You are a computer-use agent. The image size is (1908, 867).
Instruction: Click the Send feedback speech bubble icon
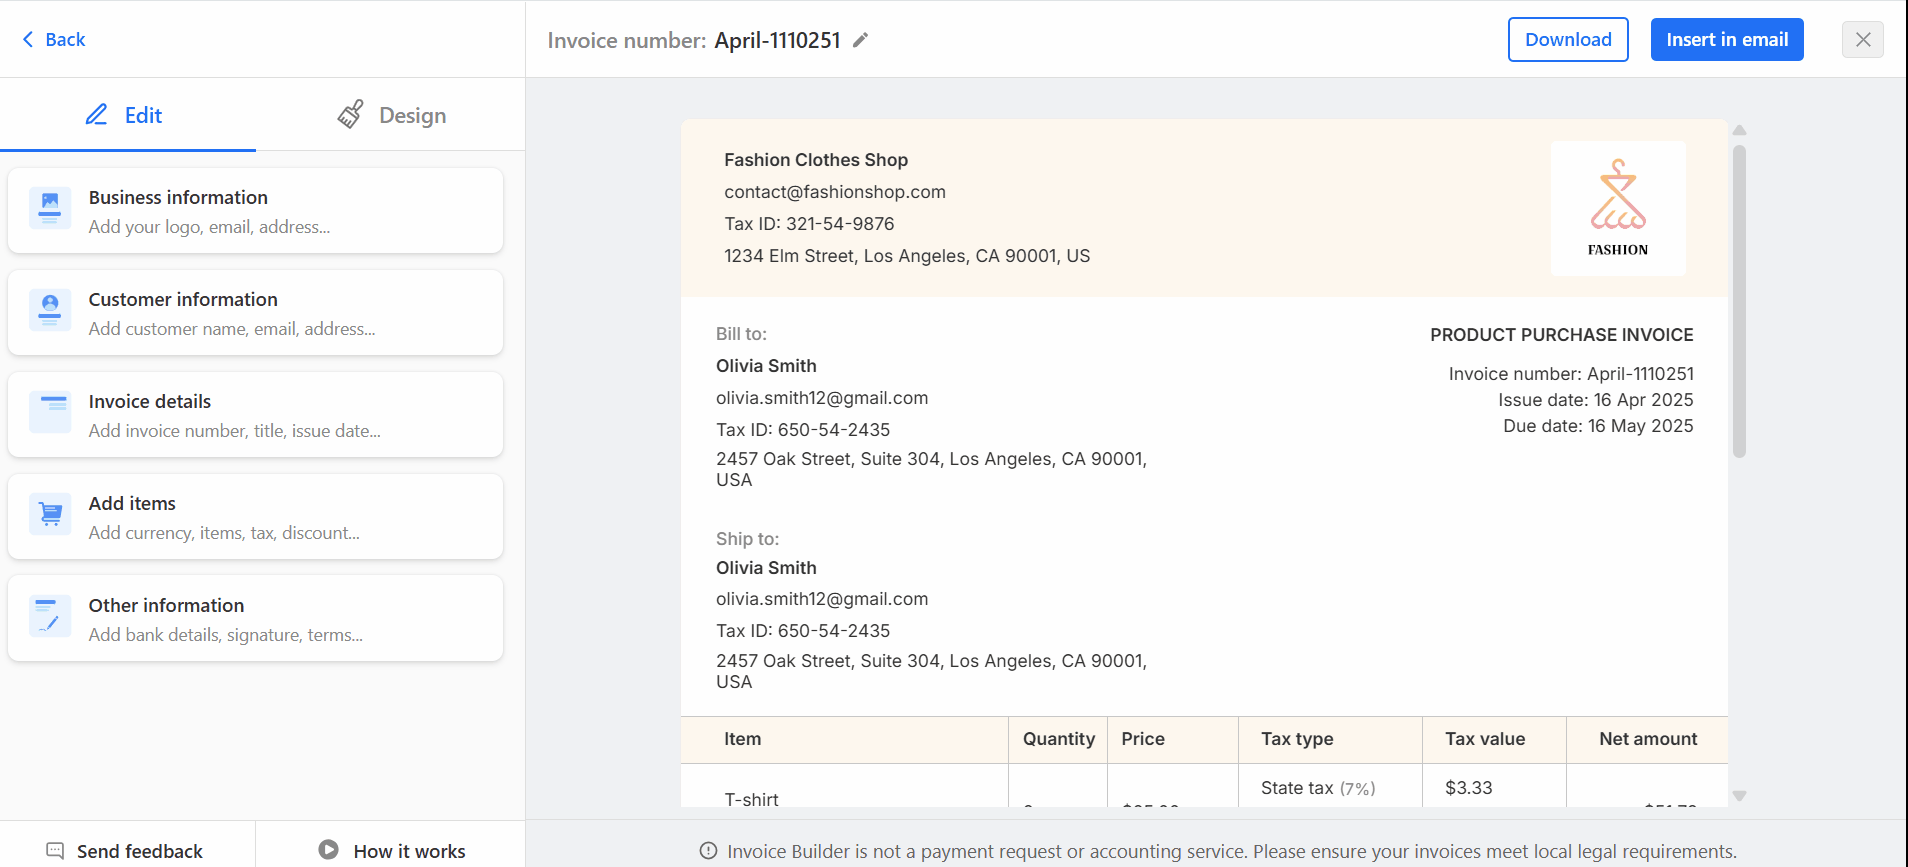(x=55, y=851)
